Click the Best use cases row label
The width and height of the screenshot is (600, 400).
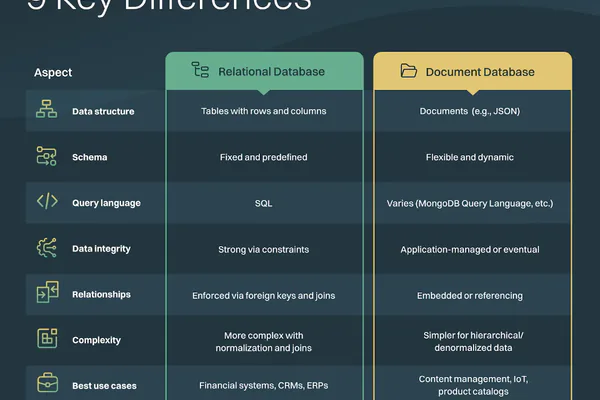pyautogui.click(x=104, y=386)
